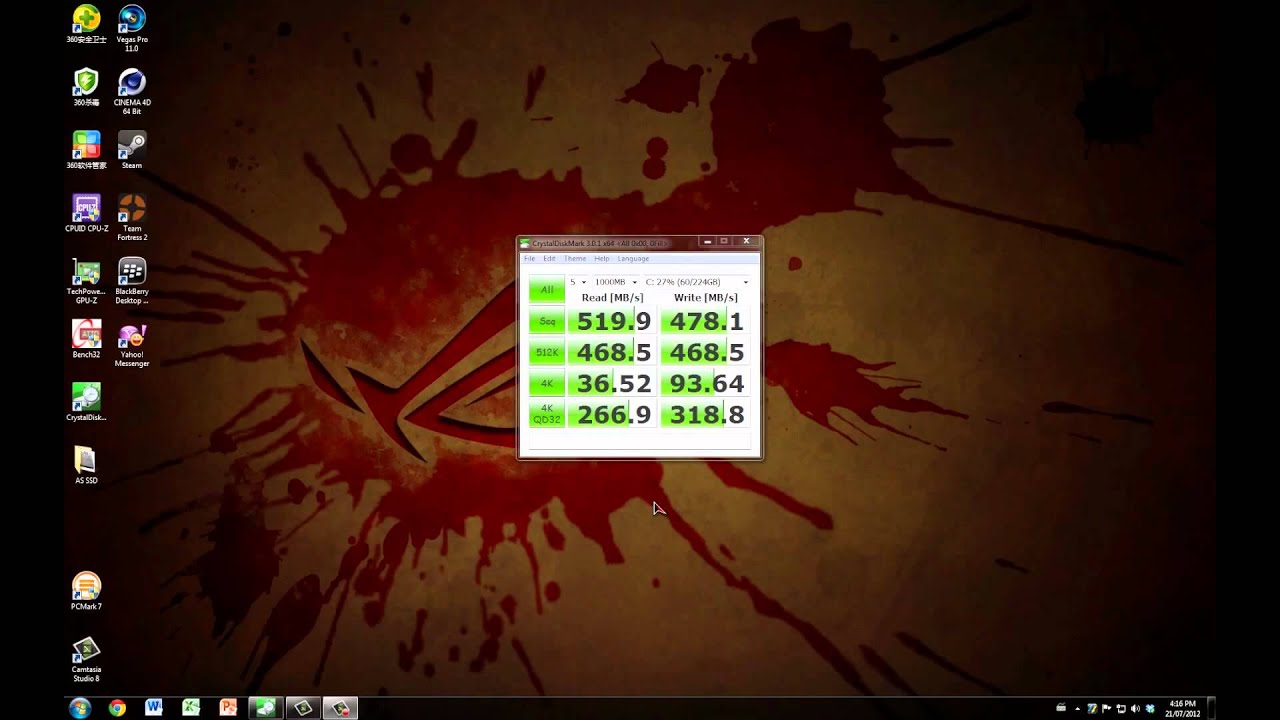The width and height of the screenshot is (1280, 720).
Task: Open the Theme menu in CrystalDiskMark
Action: [x=575, y=259]
